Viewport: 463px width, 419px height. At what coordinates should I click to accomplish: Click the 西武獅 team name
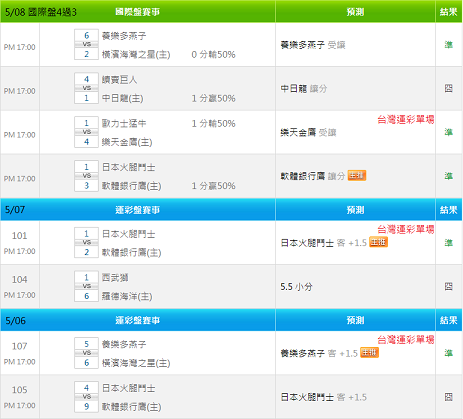(x=115, y=278)
